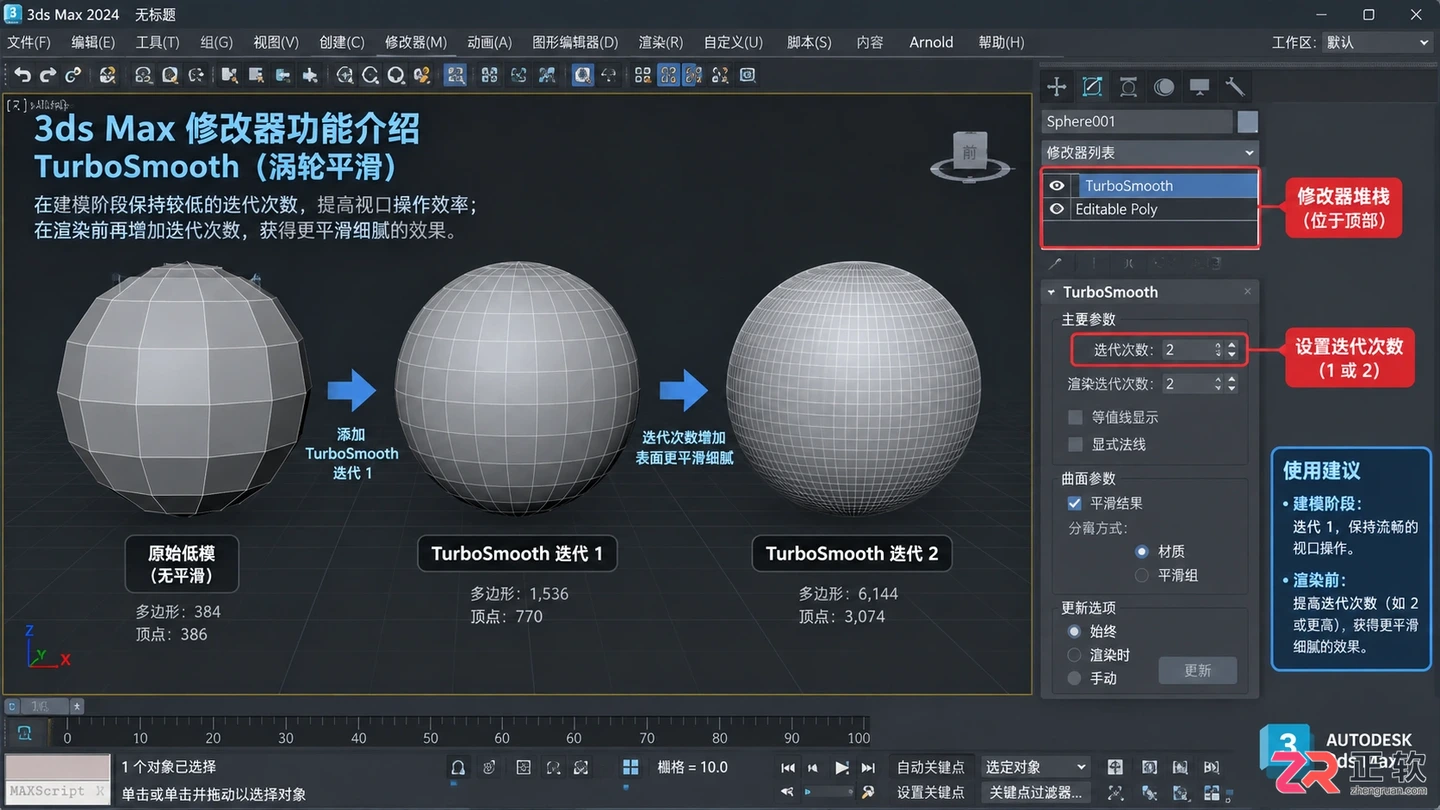
Task: Click the maximize viewport toggle icon
Action: point(1212,792)
